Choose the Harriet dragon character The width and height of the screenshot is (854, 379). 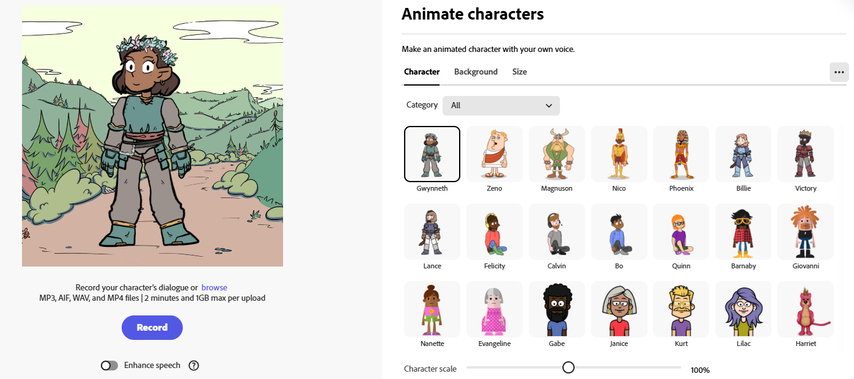[806, 309]
